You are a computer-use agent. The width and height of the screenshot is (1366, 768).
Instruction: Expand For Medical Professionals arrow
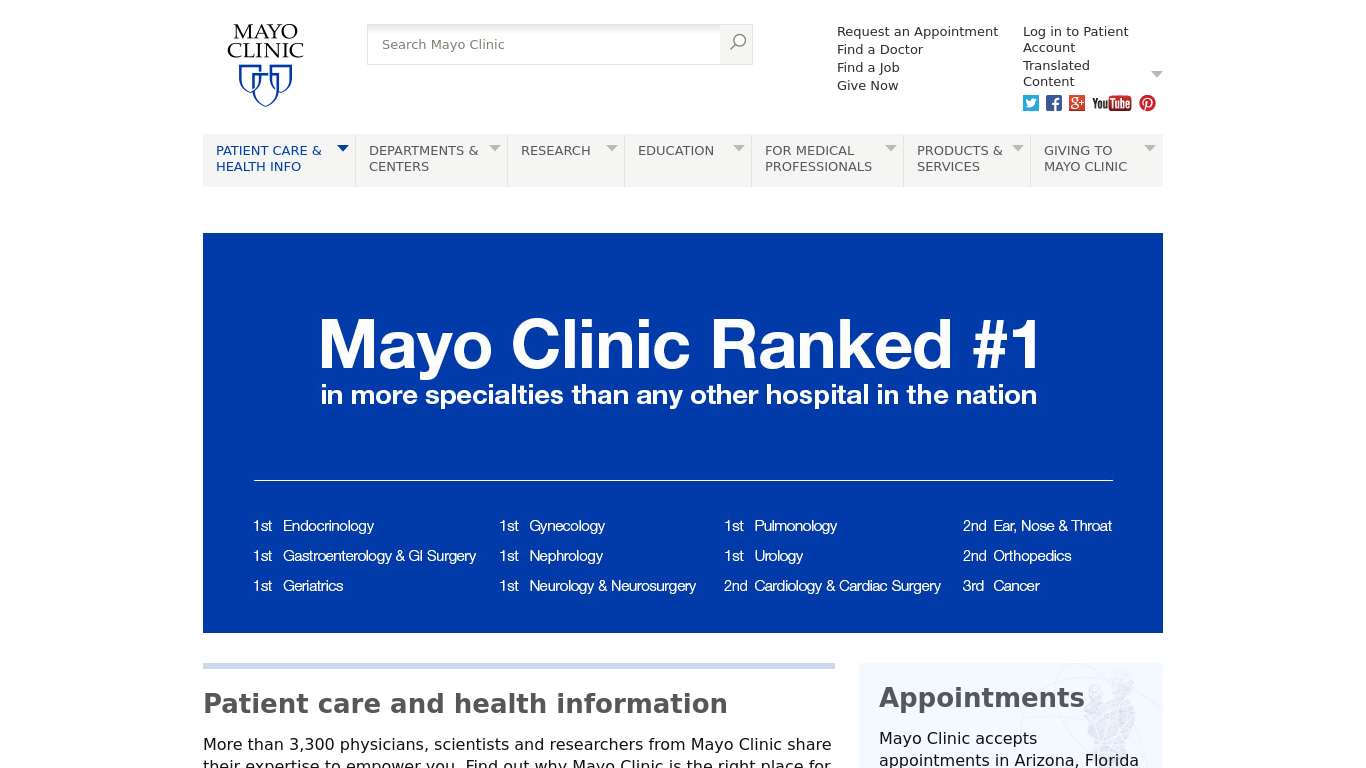point(891,148)
